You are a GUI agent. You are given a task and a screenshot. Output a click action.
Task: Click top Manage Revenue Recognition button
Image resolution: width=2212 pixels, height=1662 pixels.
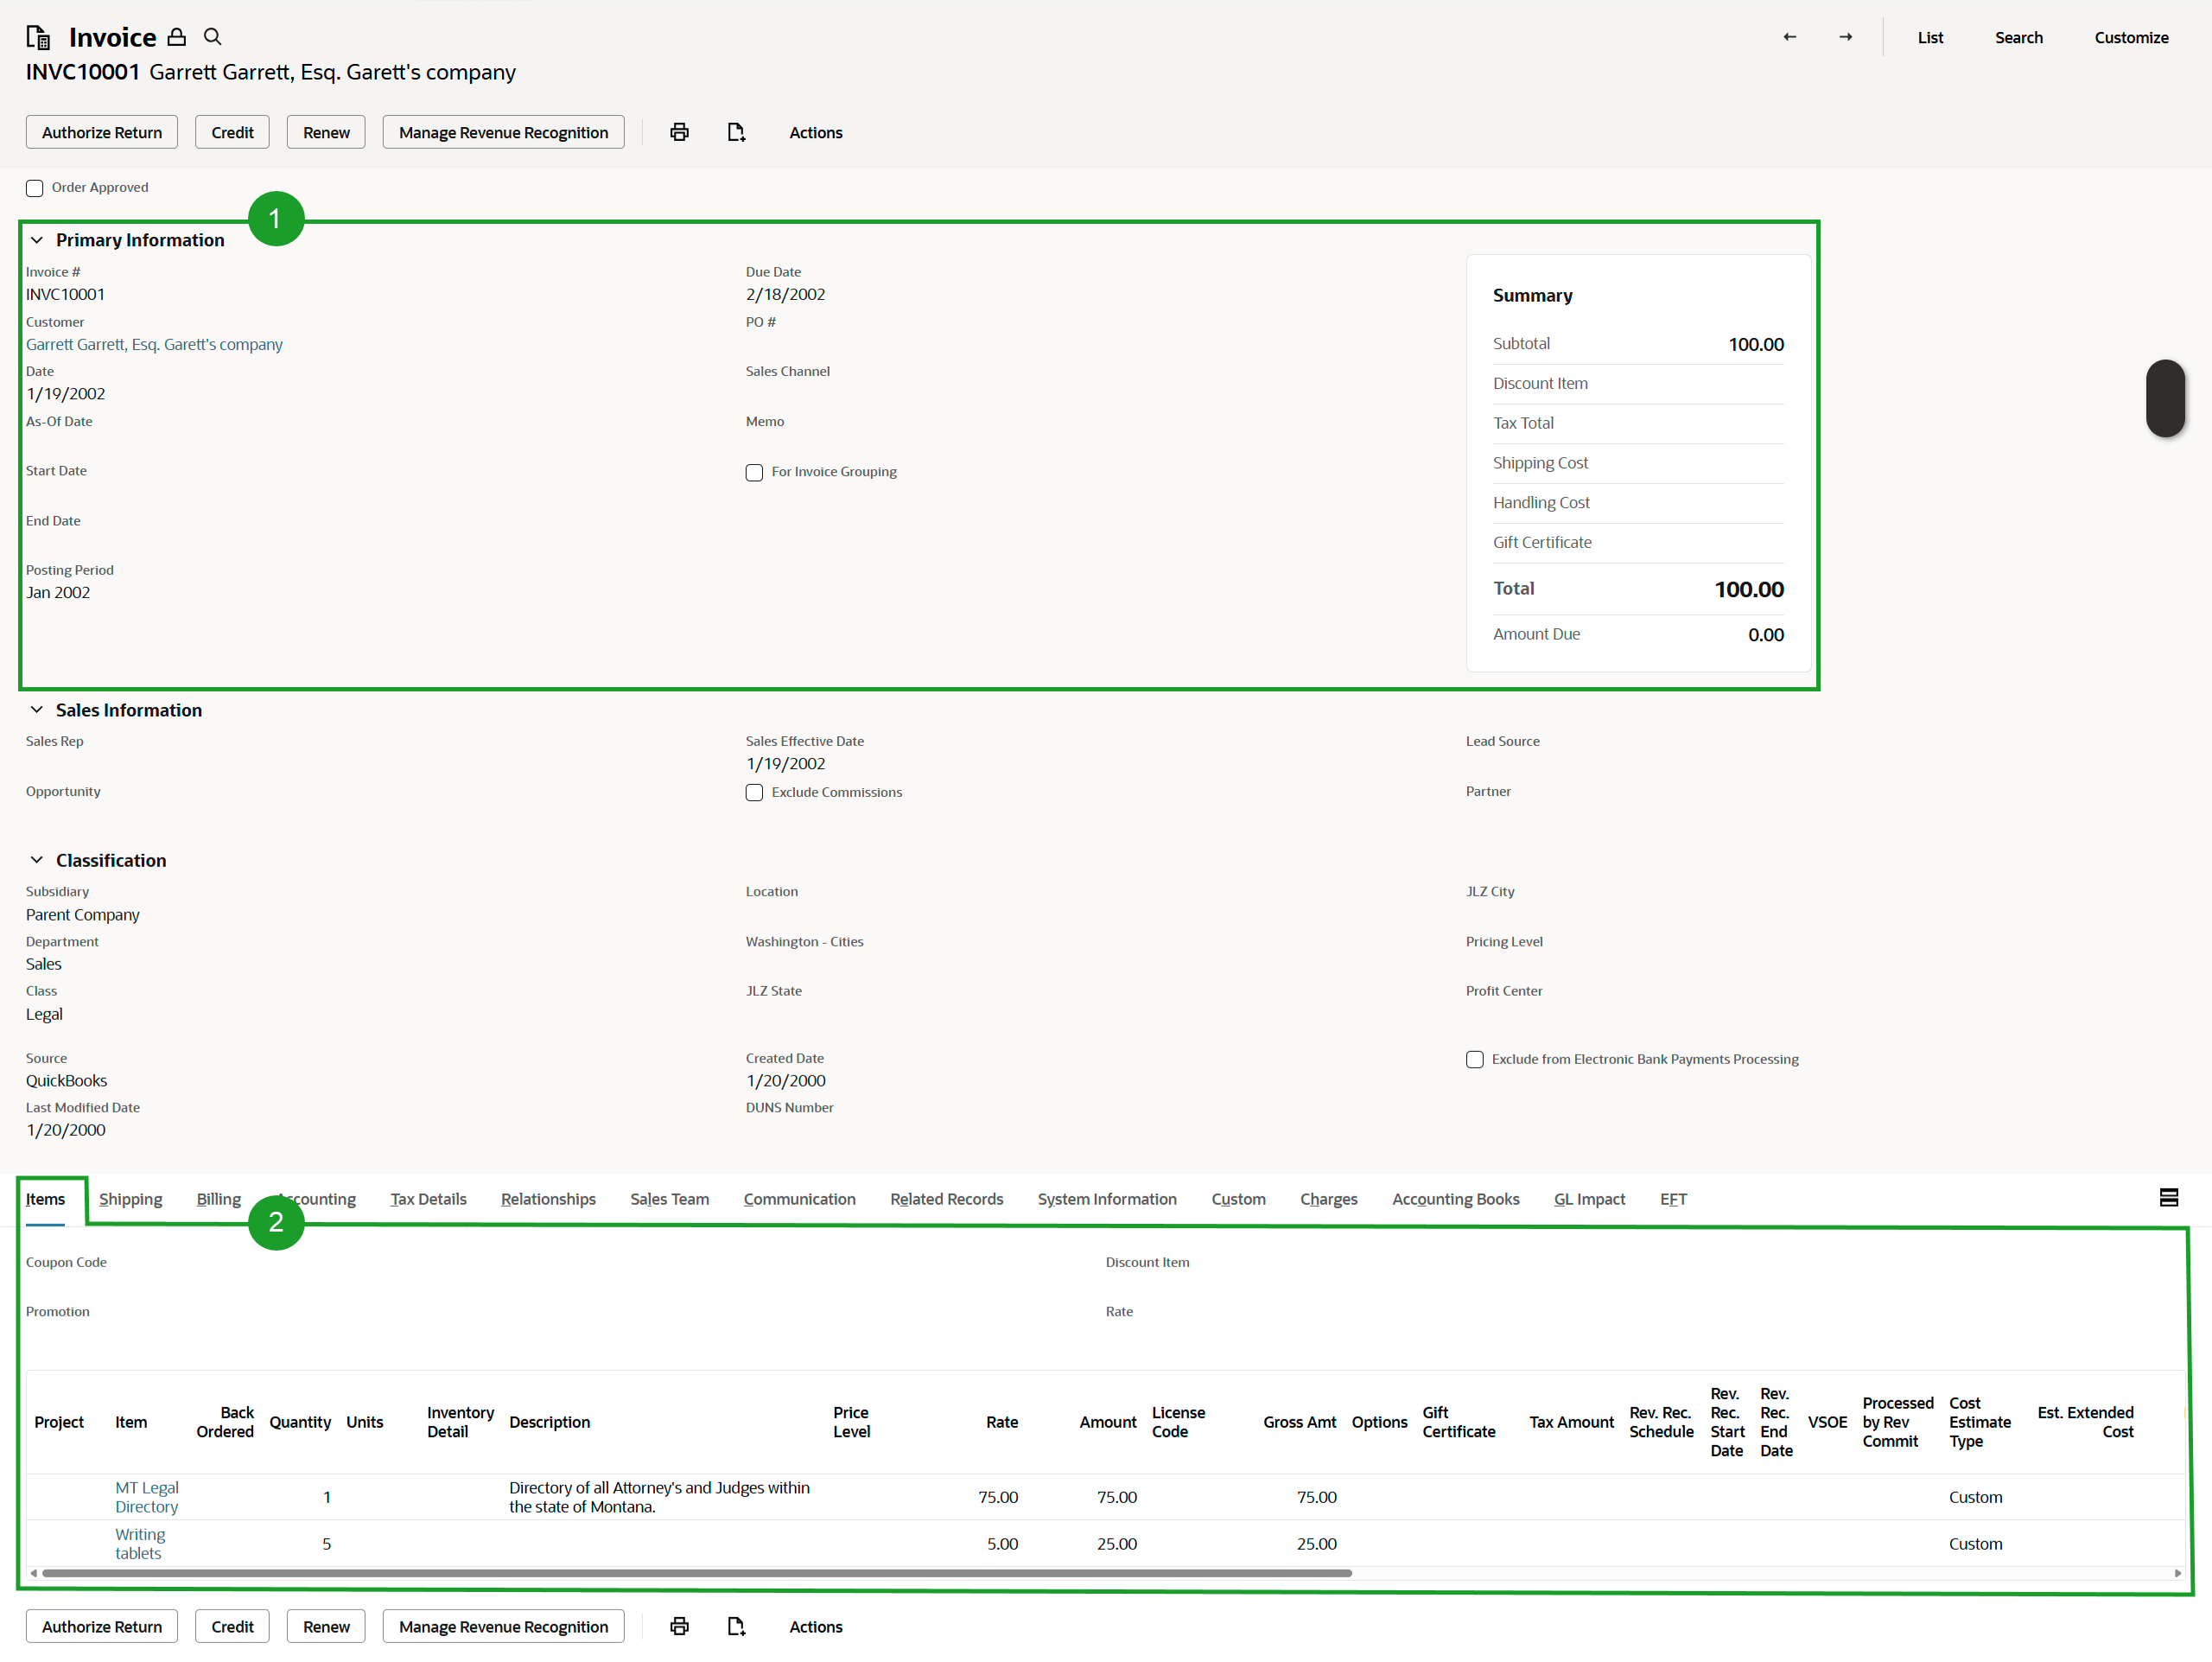[503, 132]
